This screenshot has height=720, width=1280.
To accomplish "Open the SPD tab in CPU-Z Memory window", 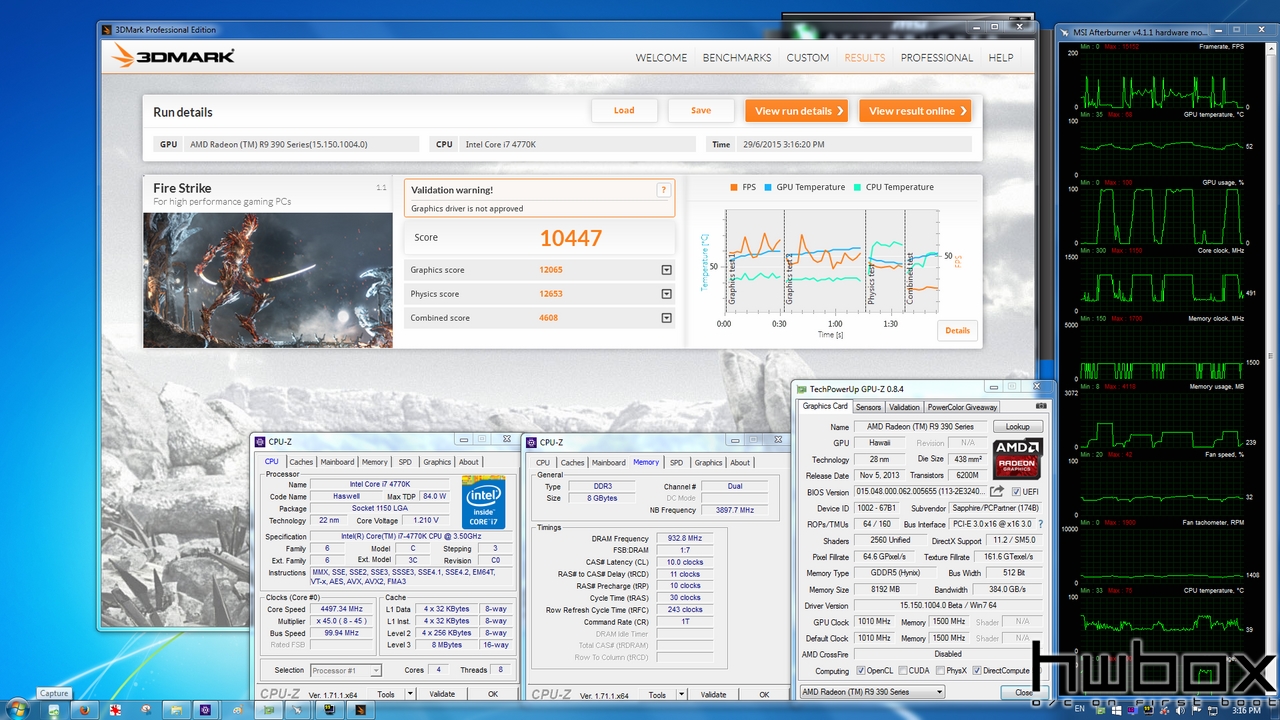I will [x=676, y=462].
